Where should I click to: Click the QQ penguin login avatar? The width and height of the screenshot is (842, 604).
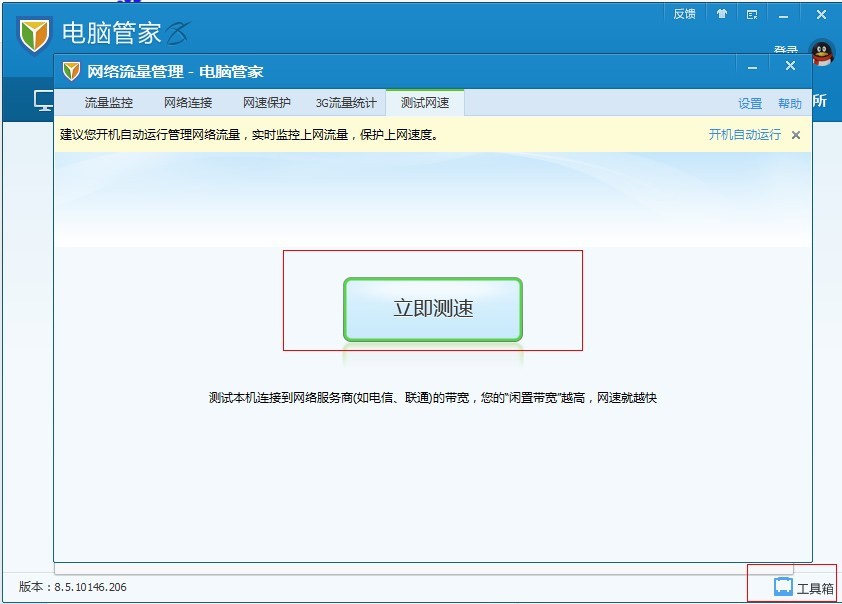coord(822,54)
